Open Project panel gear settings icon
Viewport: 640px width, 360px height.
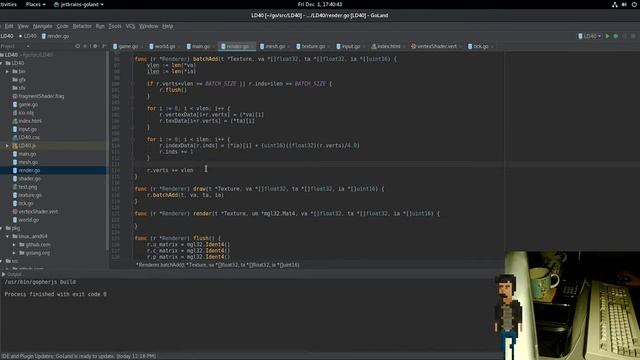click(95, 46)
